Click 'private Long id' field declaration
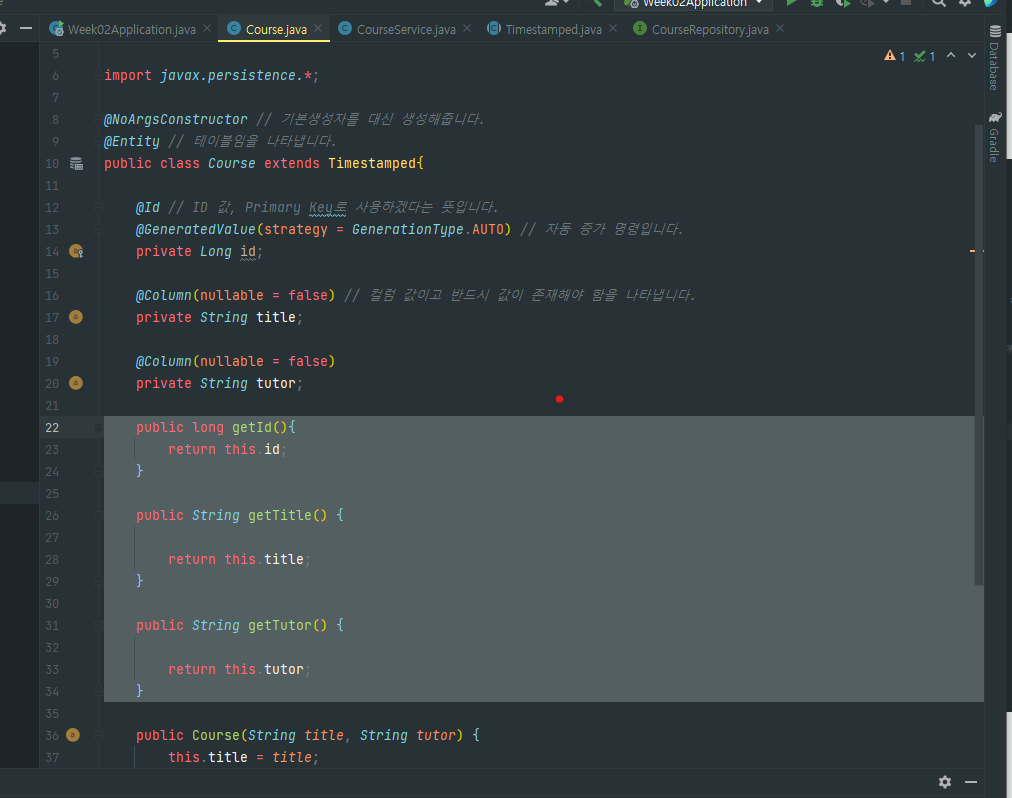 pyautogui.click(x=199, y=251)
